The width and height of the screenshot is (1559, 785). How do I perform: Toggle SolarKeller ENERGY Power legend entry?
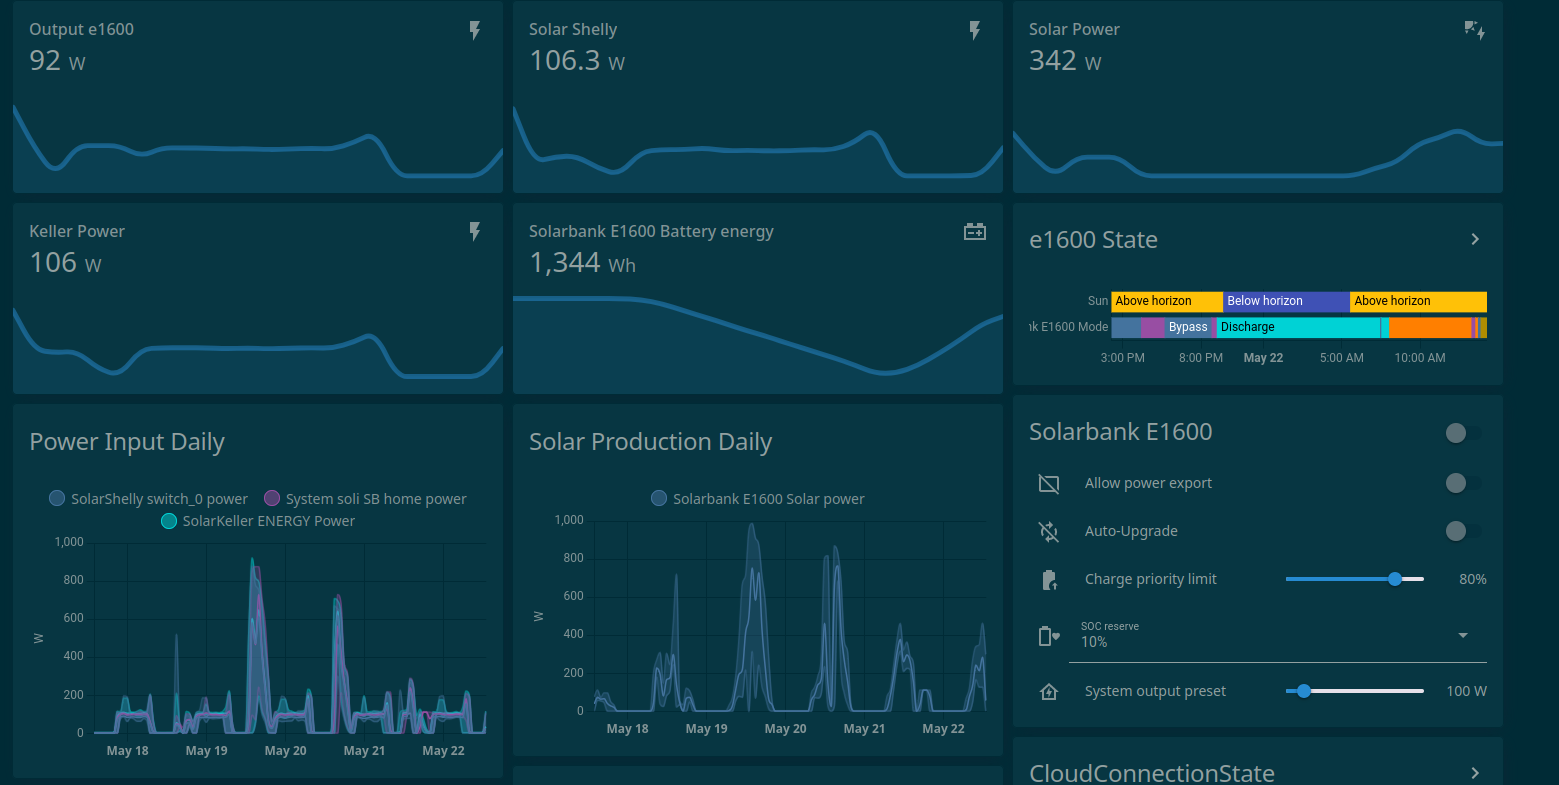tap(258, 521)
